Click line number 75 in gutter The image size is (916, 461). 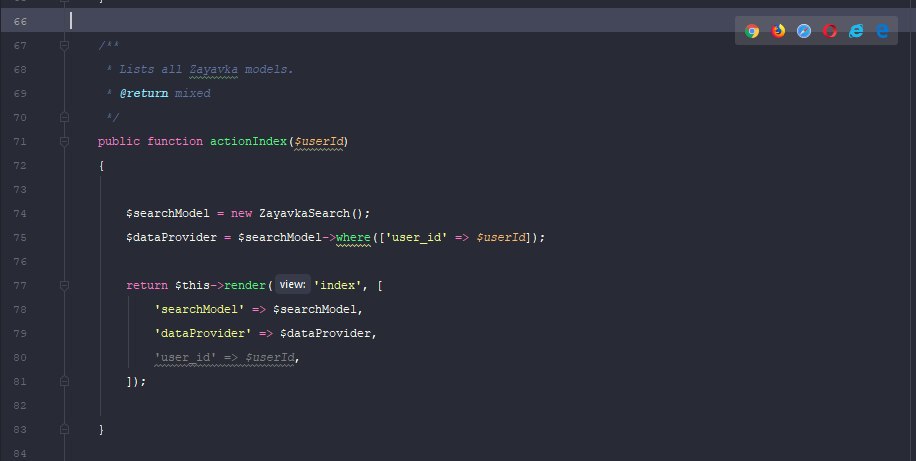pos(20,237)
